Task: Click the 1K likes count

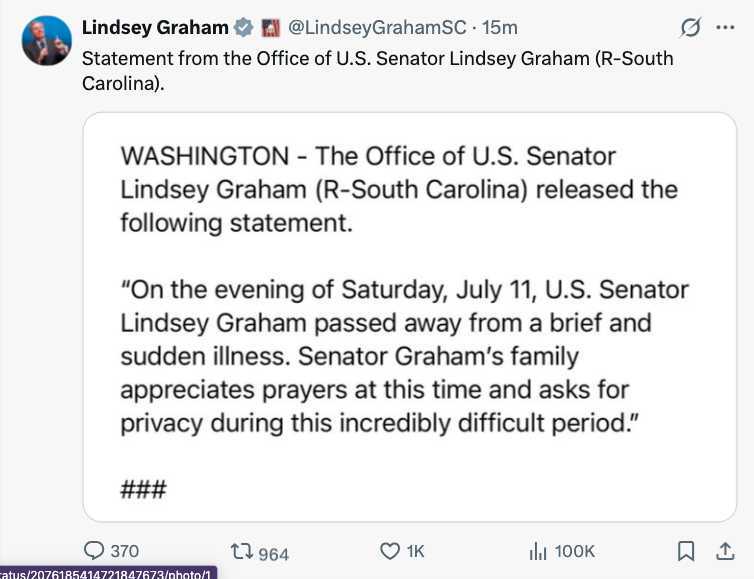Action: (x=415, y=551)
